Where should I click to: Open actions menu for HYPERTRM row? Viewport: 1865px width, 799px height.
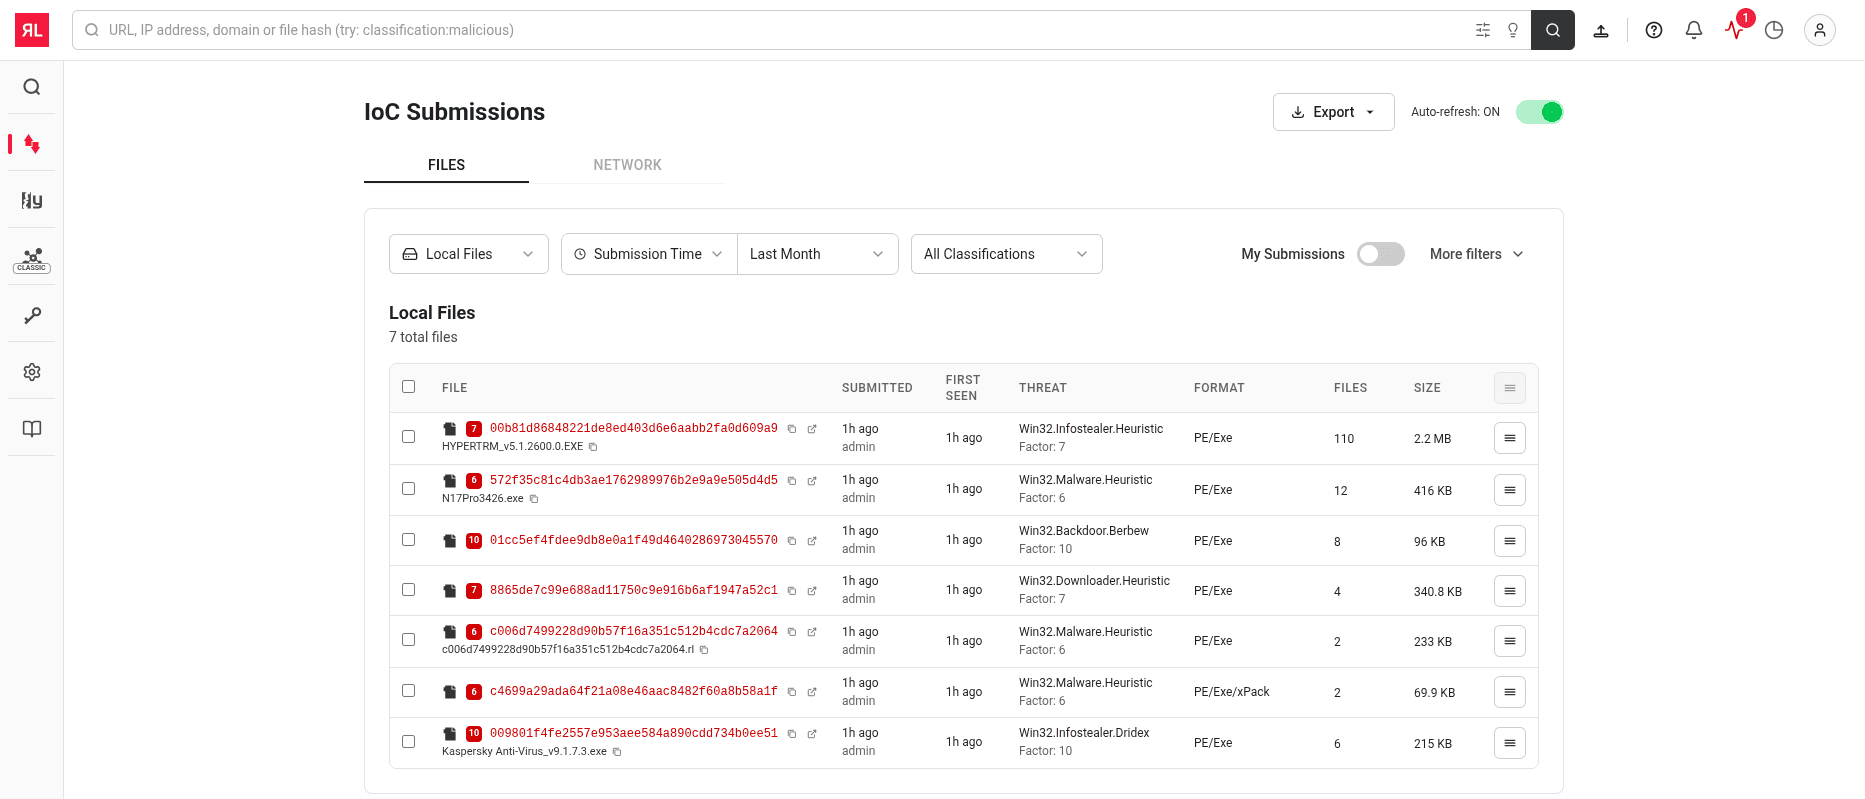1510,438
